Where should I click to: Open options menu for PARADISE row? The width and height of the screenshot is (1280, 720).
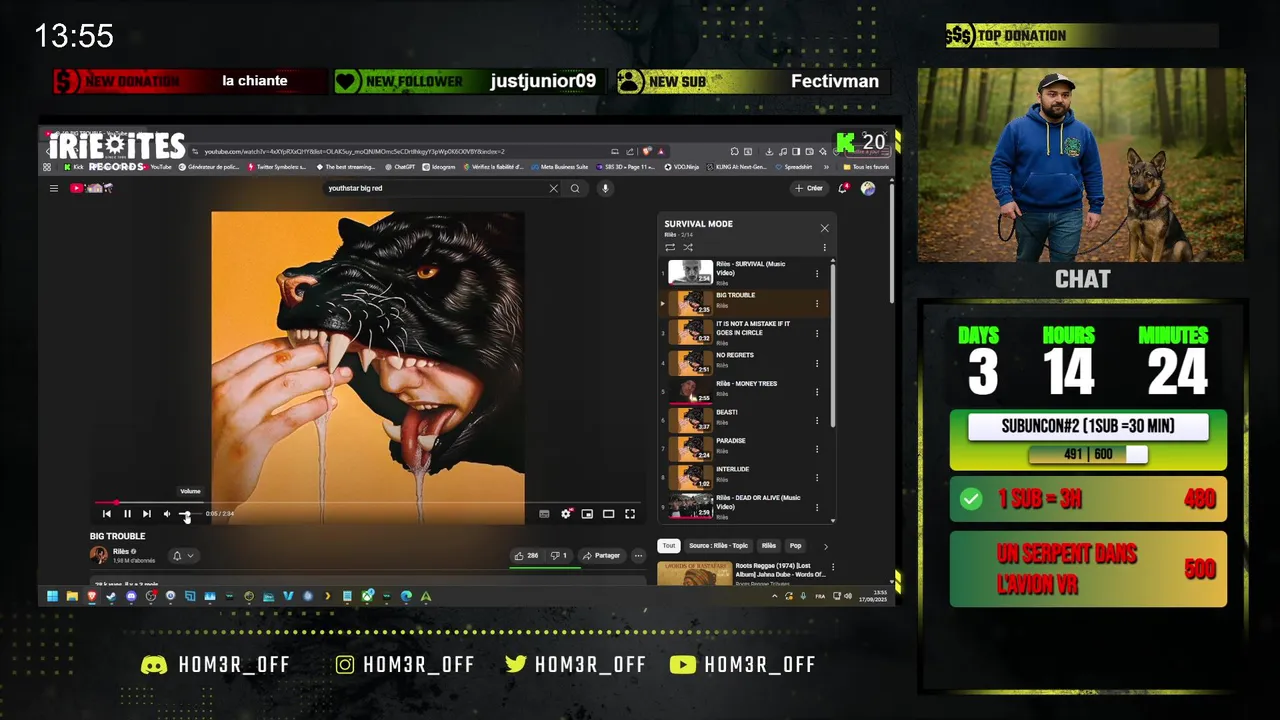tap(816, 449)
